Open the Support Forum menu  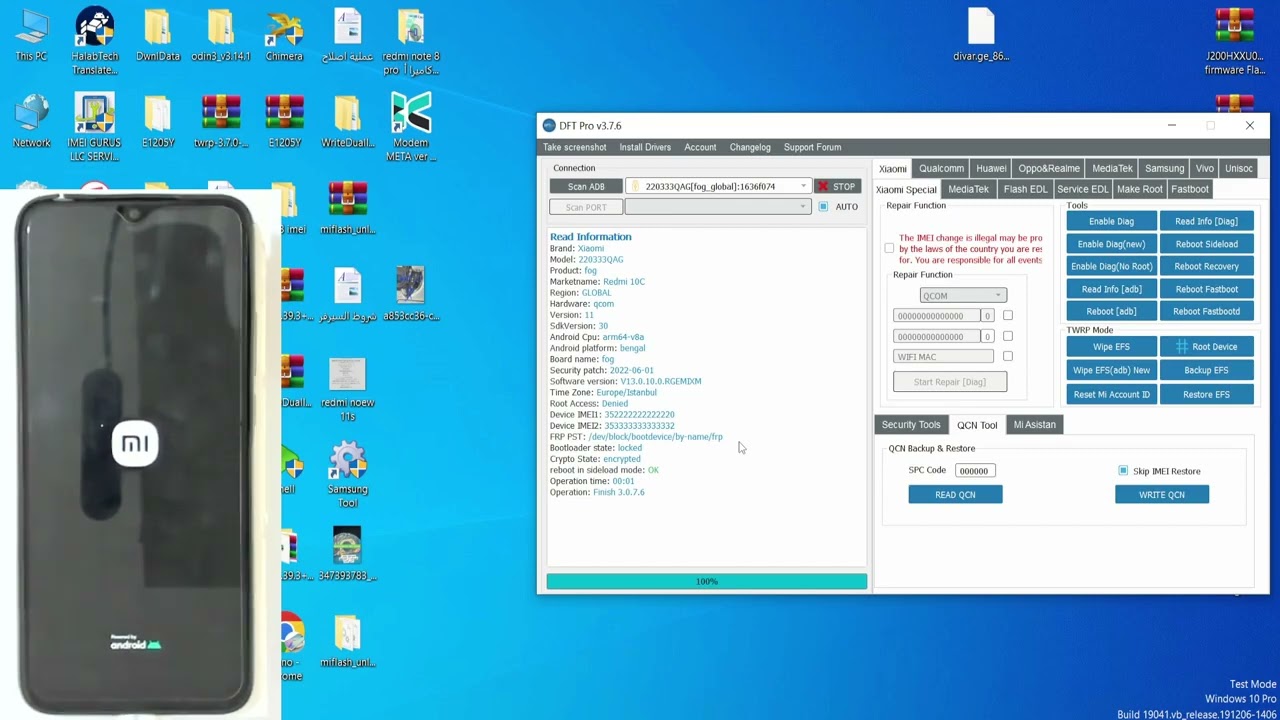pos(812,147)
